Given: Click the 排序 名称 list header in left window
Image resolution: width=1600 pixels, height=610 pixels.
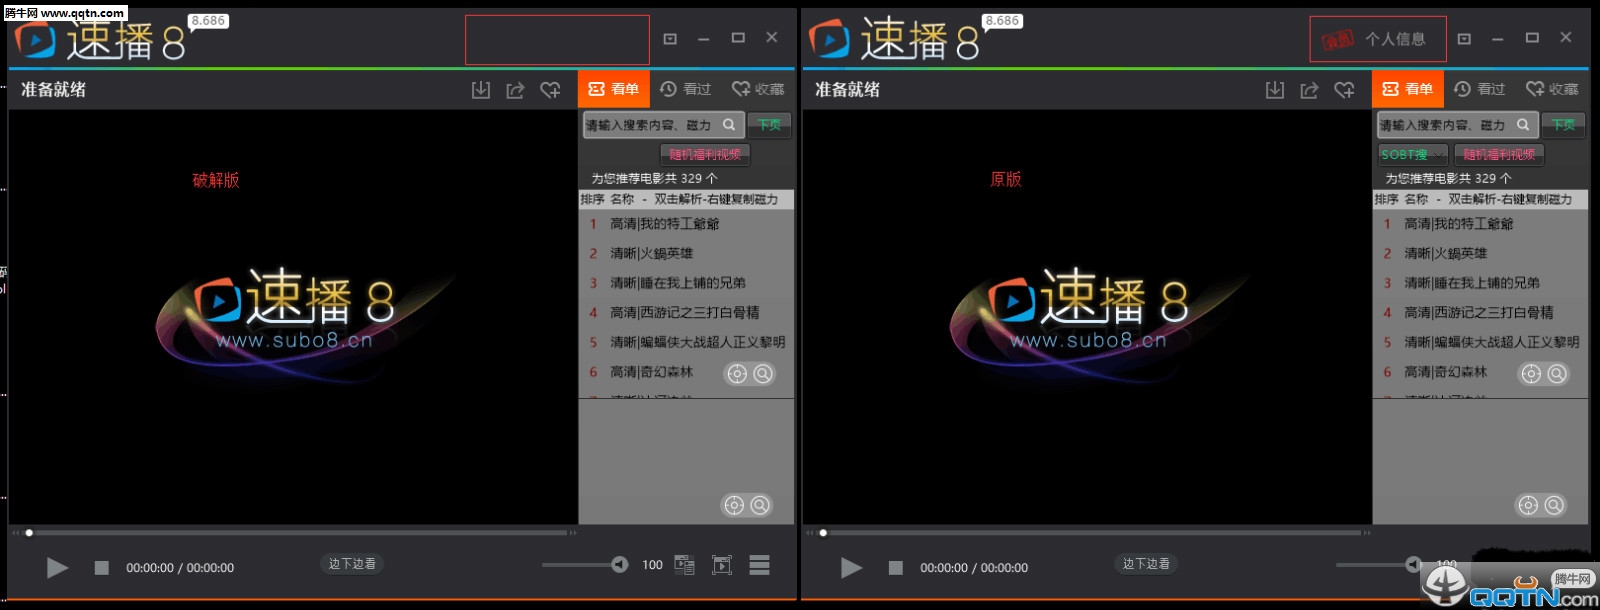Looking at the screenshot, I should (686, 200).
